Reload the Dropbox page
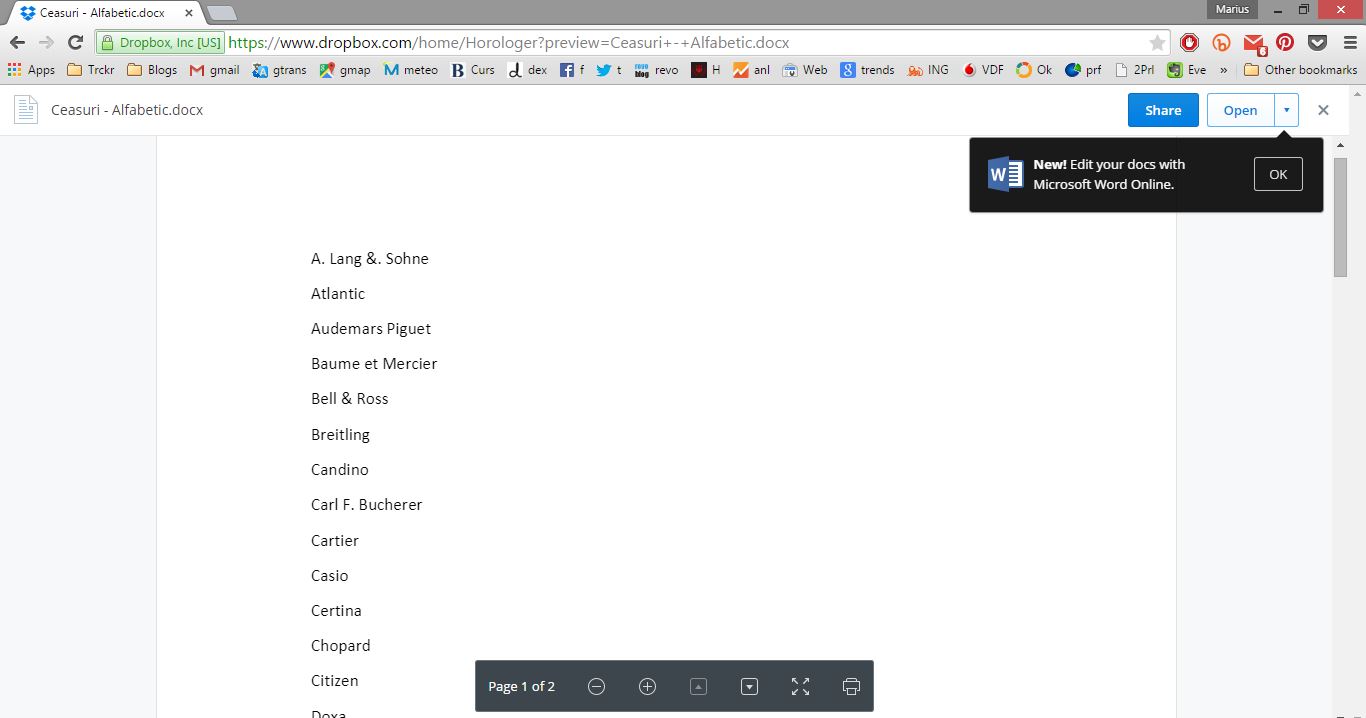The width and height of the screenshot is (1366, 718). click(x=75, y=43)
